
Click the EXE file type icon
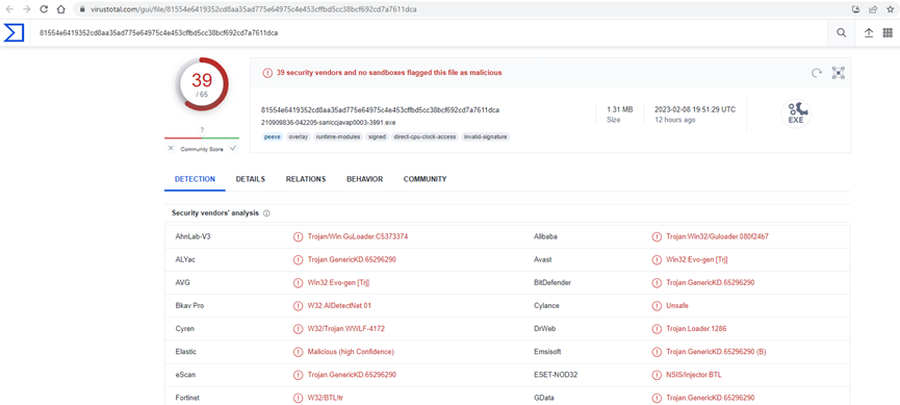(x=796, y=113)
